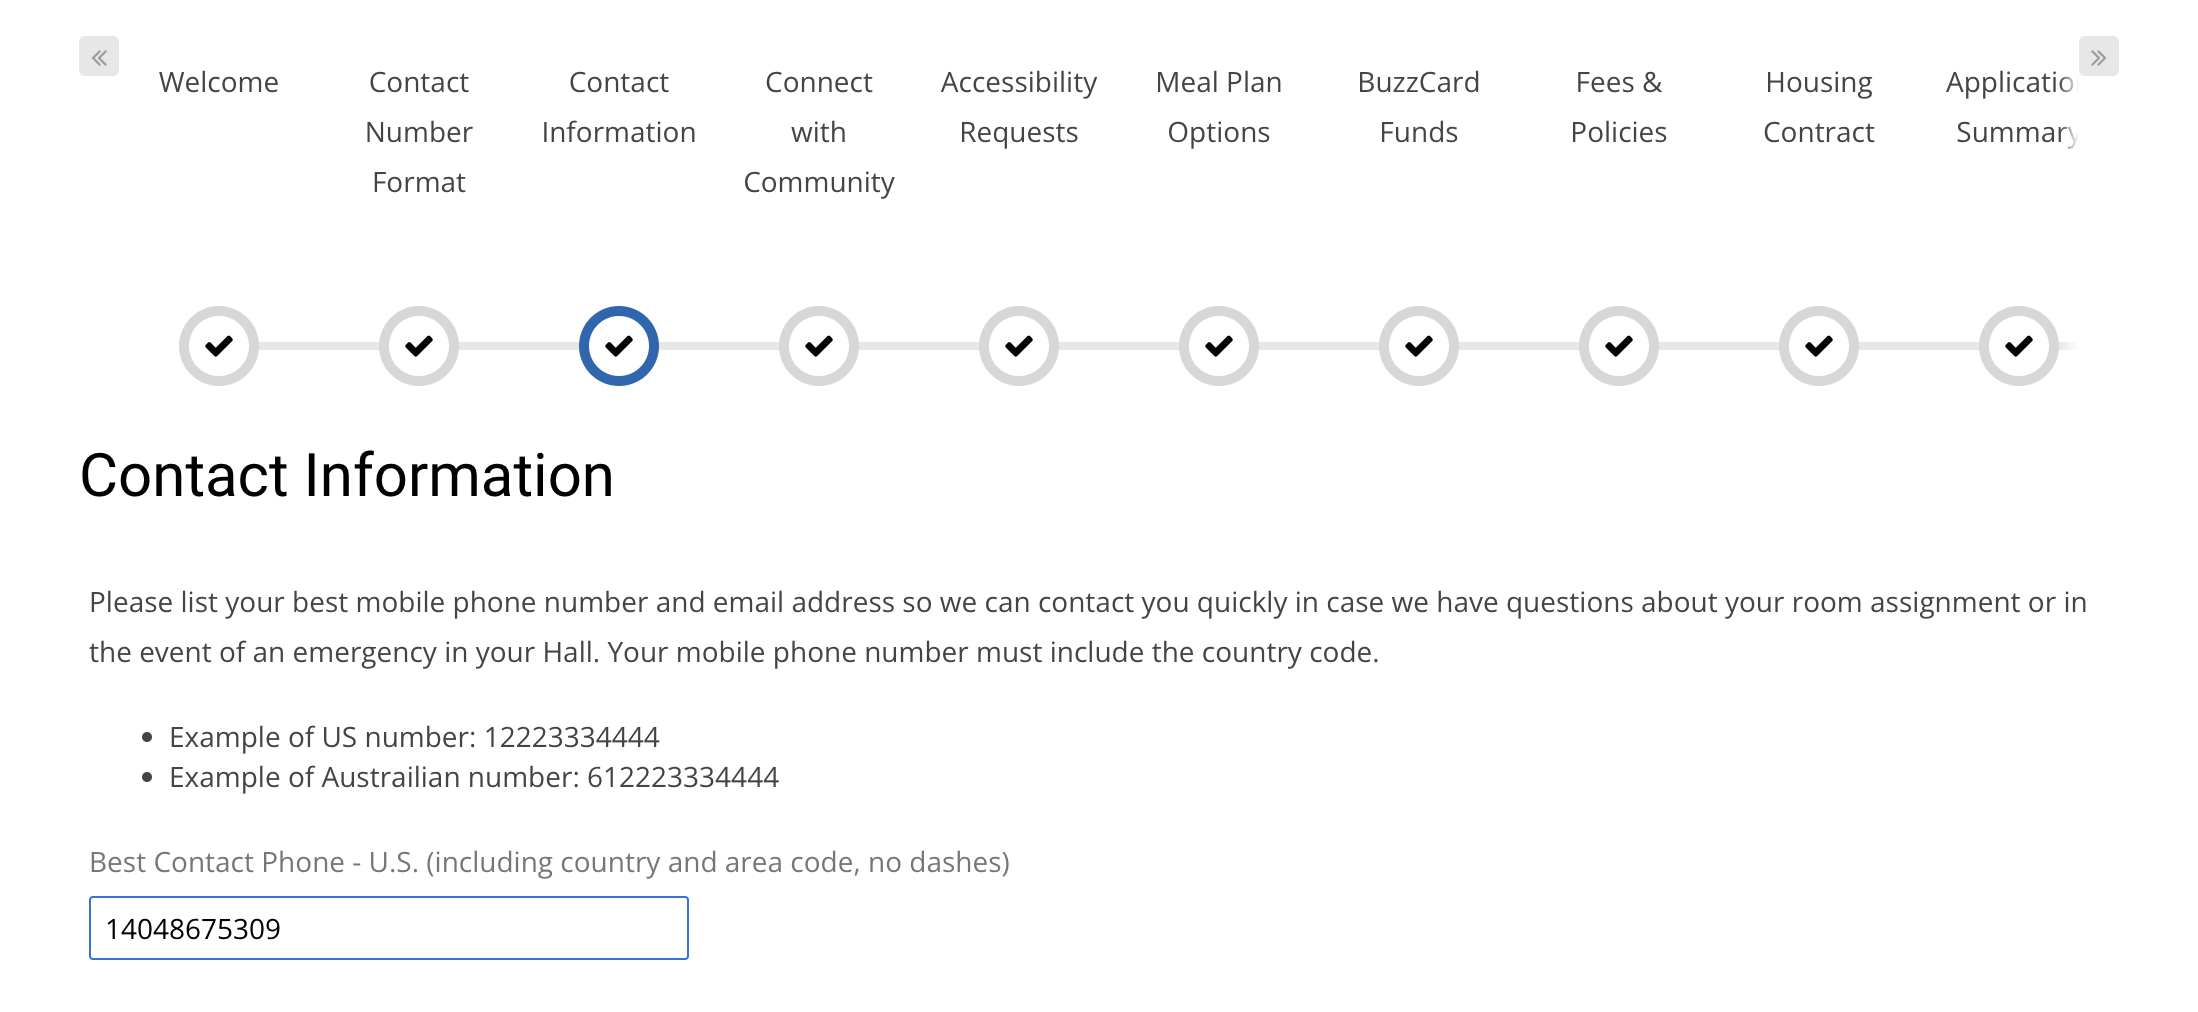
Task: Select the Meal Plan Options step circle
Action: tap(1219, 346)
